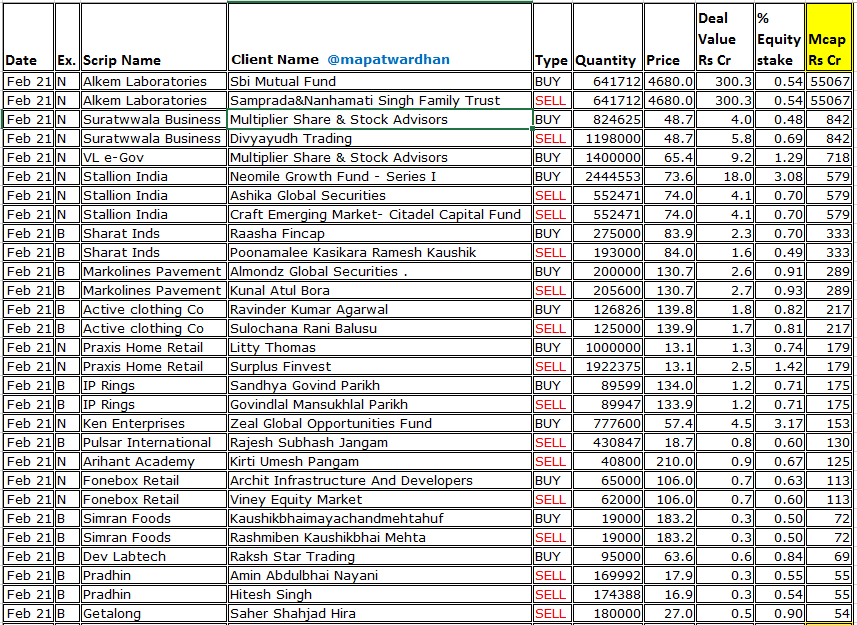Click 'Zeal Global Opportunities Fund' cell
This screenshot has width=857, height=625.
pyautogui.click(x=380, y=423)
